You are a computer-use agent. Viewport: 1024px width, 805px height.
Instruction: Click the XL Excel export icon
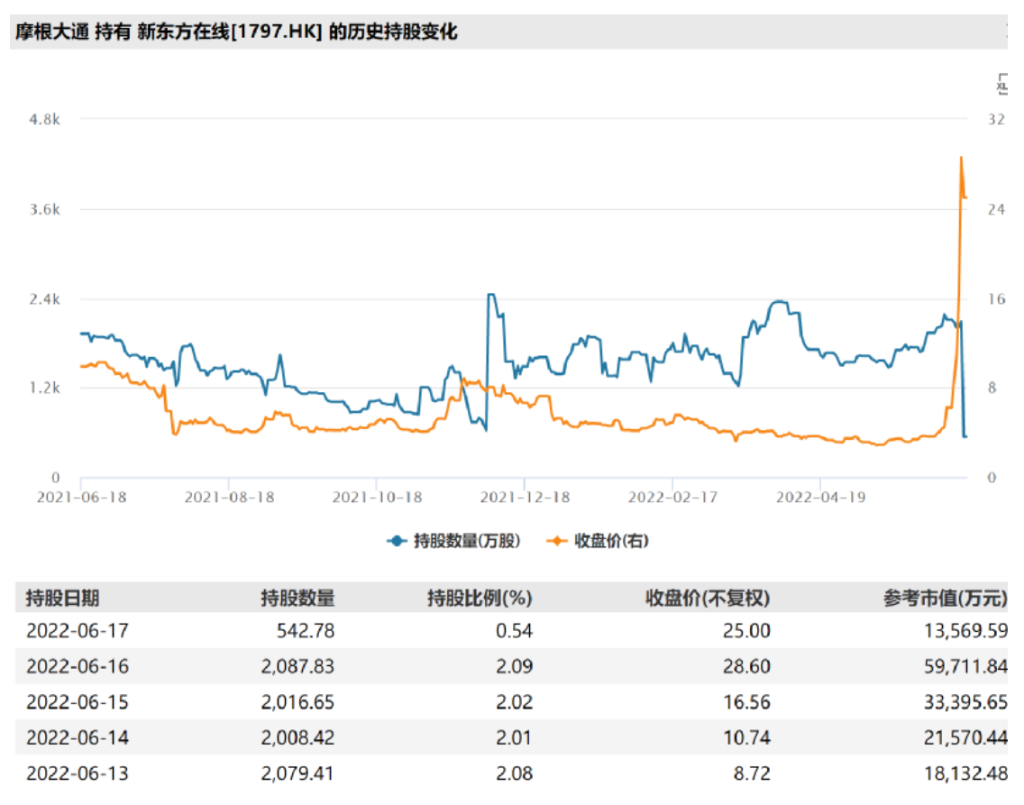pos(1002,85)
